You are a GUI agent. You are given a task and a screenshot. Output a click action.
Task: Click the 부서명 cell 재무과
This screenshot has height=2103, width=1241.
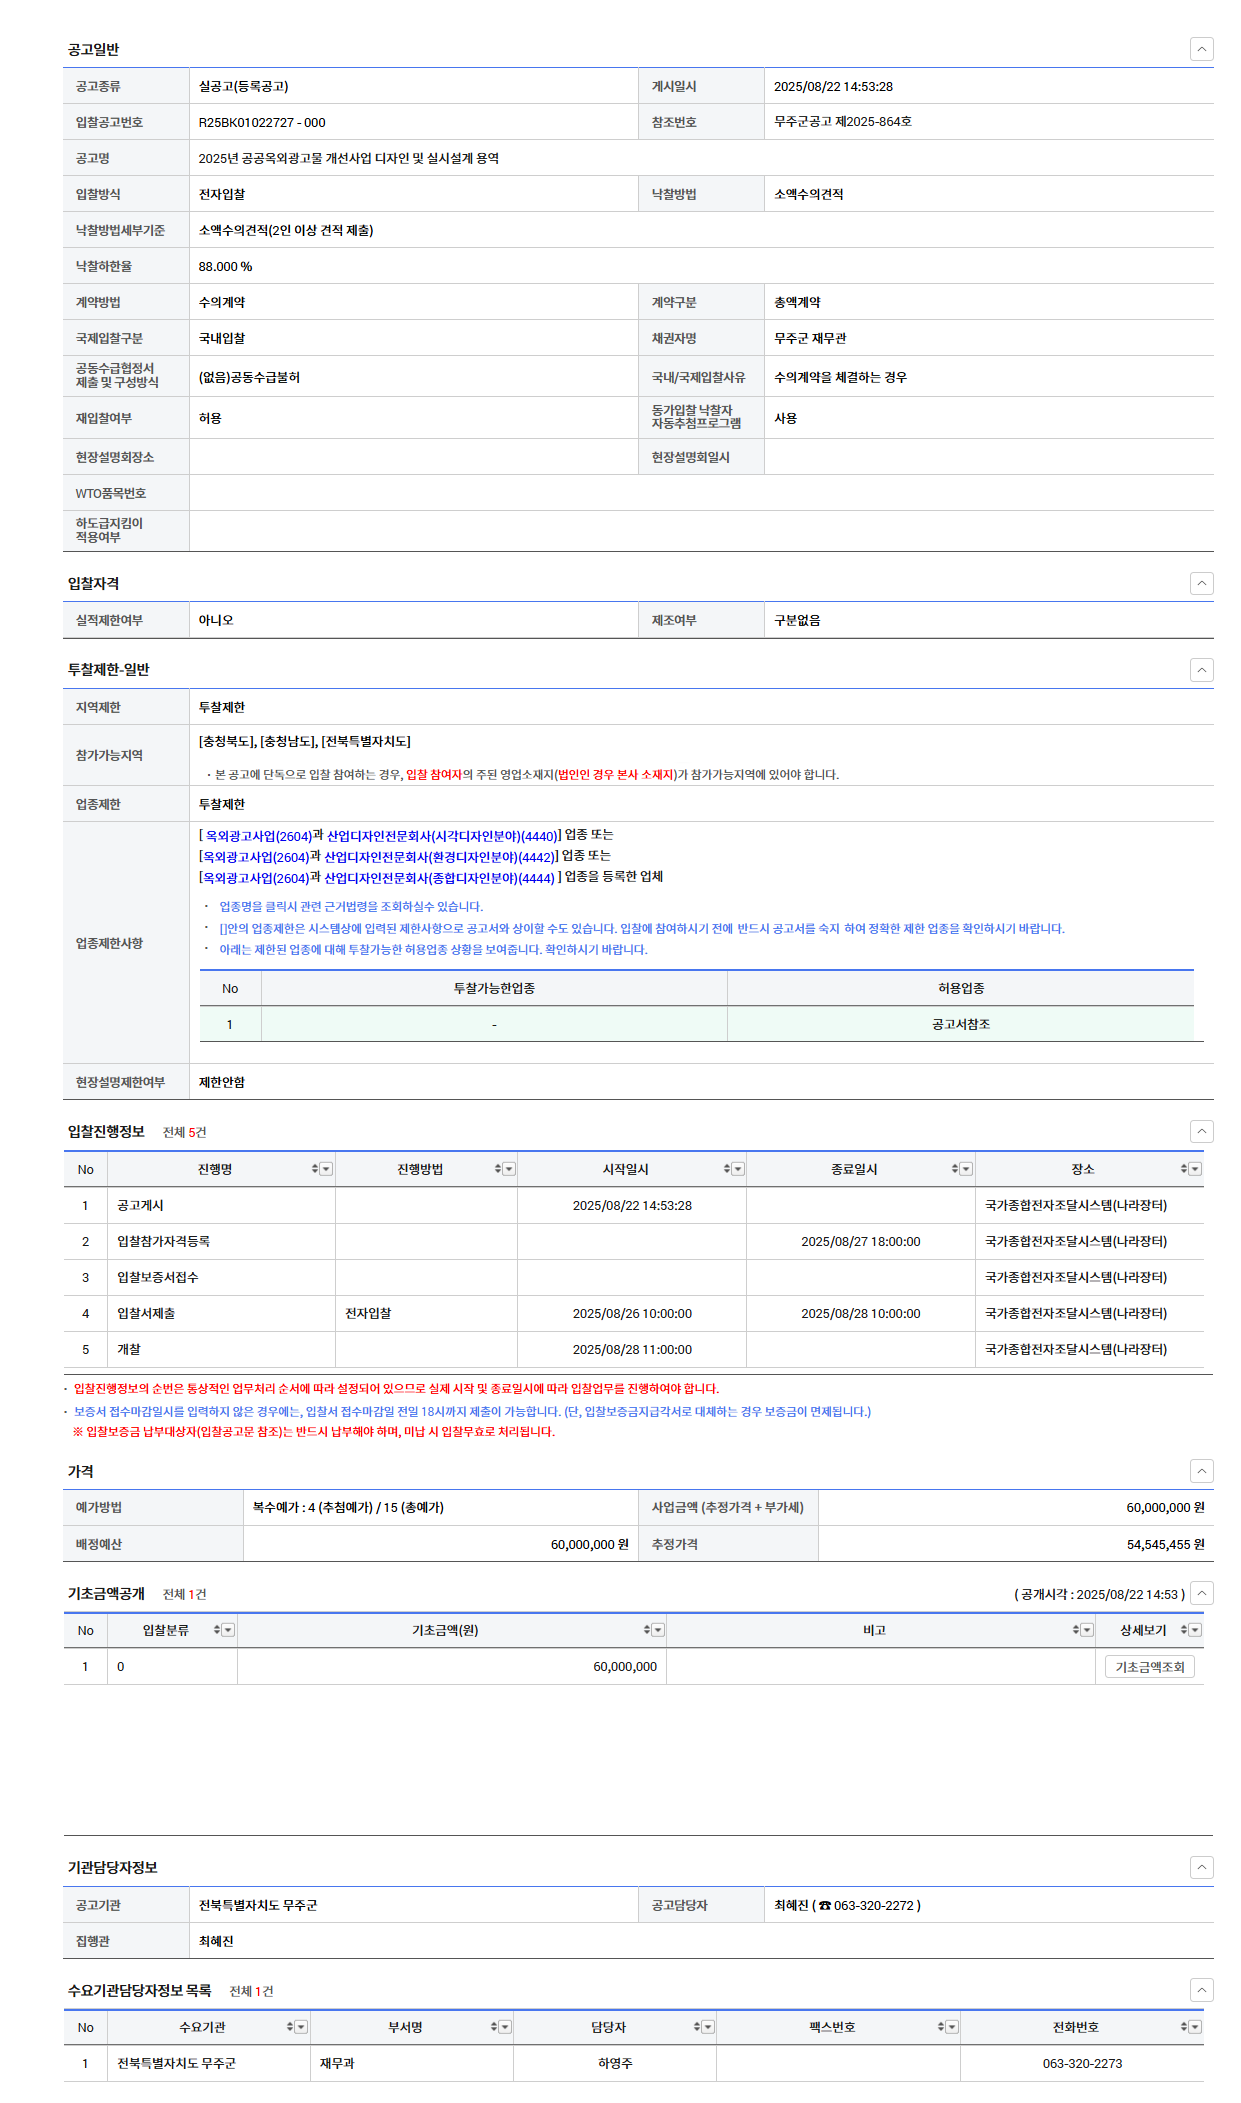tap(337, 2063)
